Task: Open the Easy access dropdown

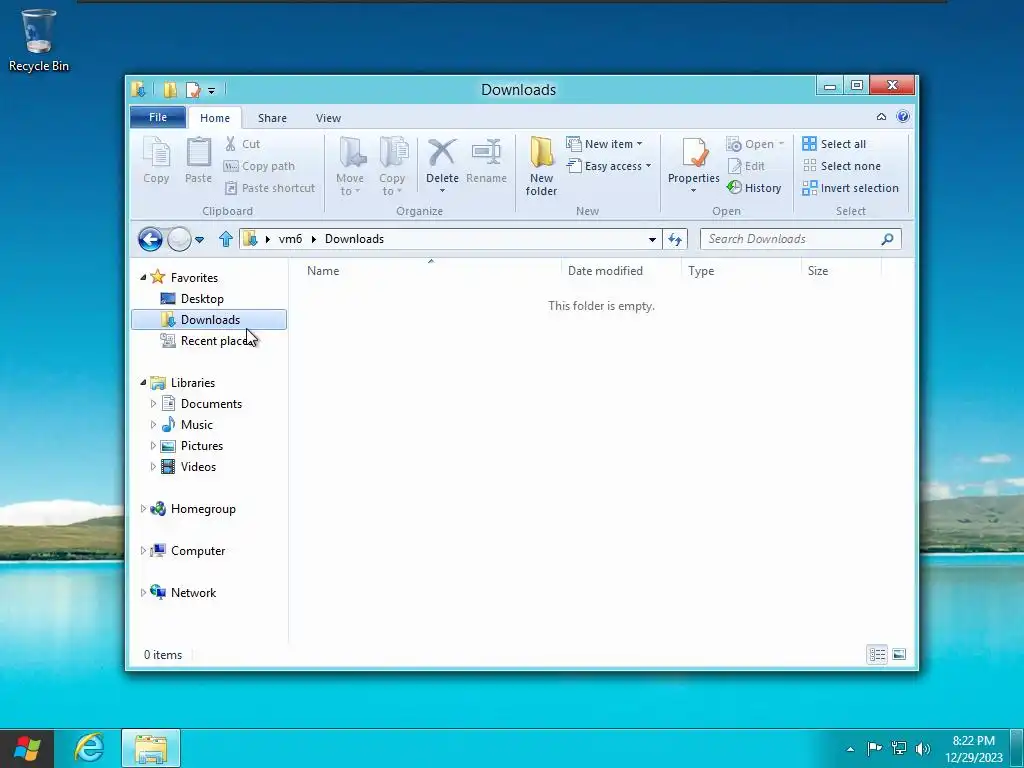Action: click(x=609, y=166)
